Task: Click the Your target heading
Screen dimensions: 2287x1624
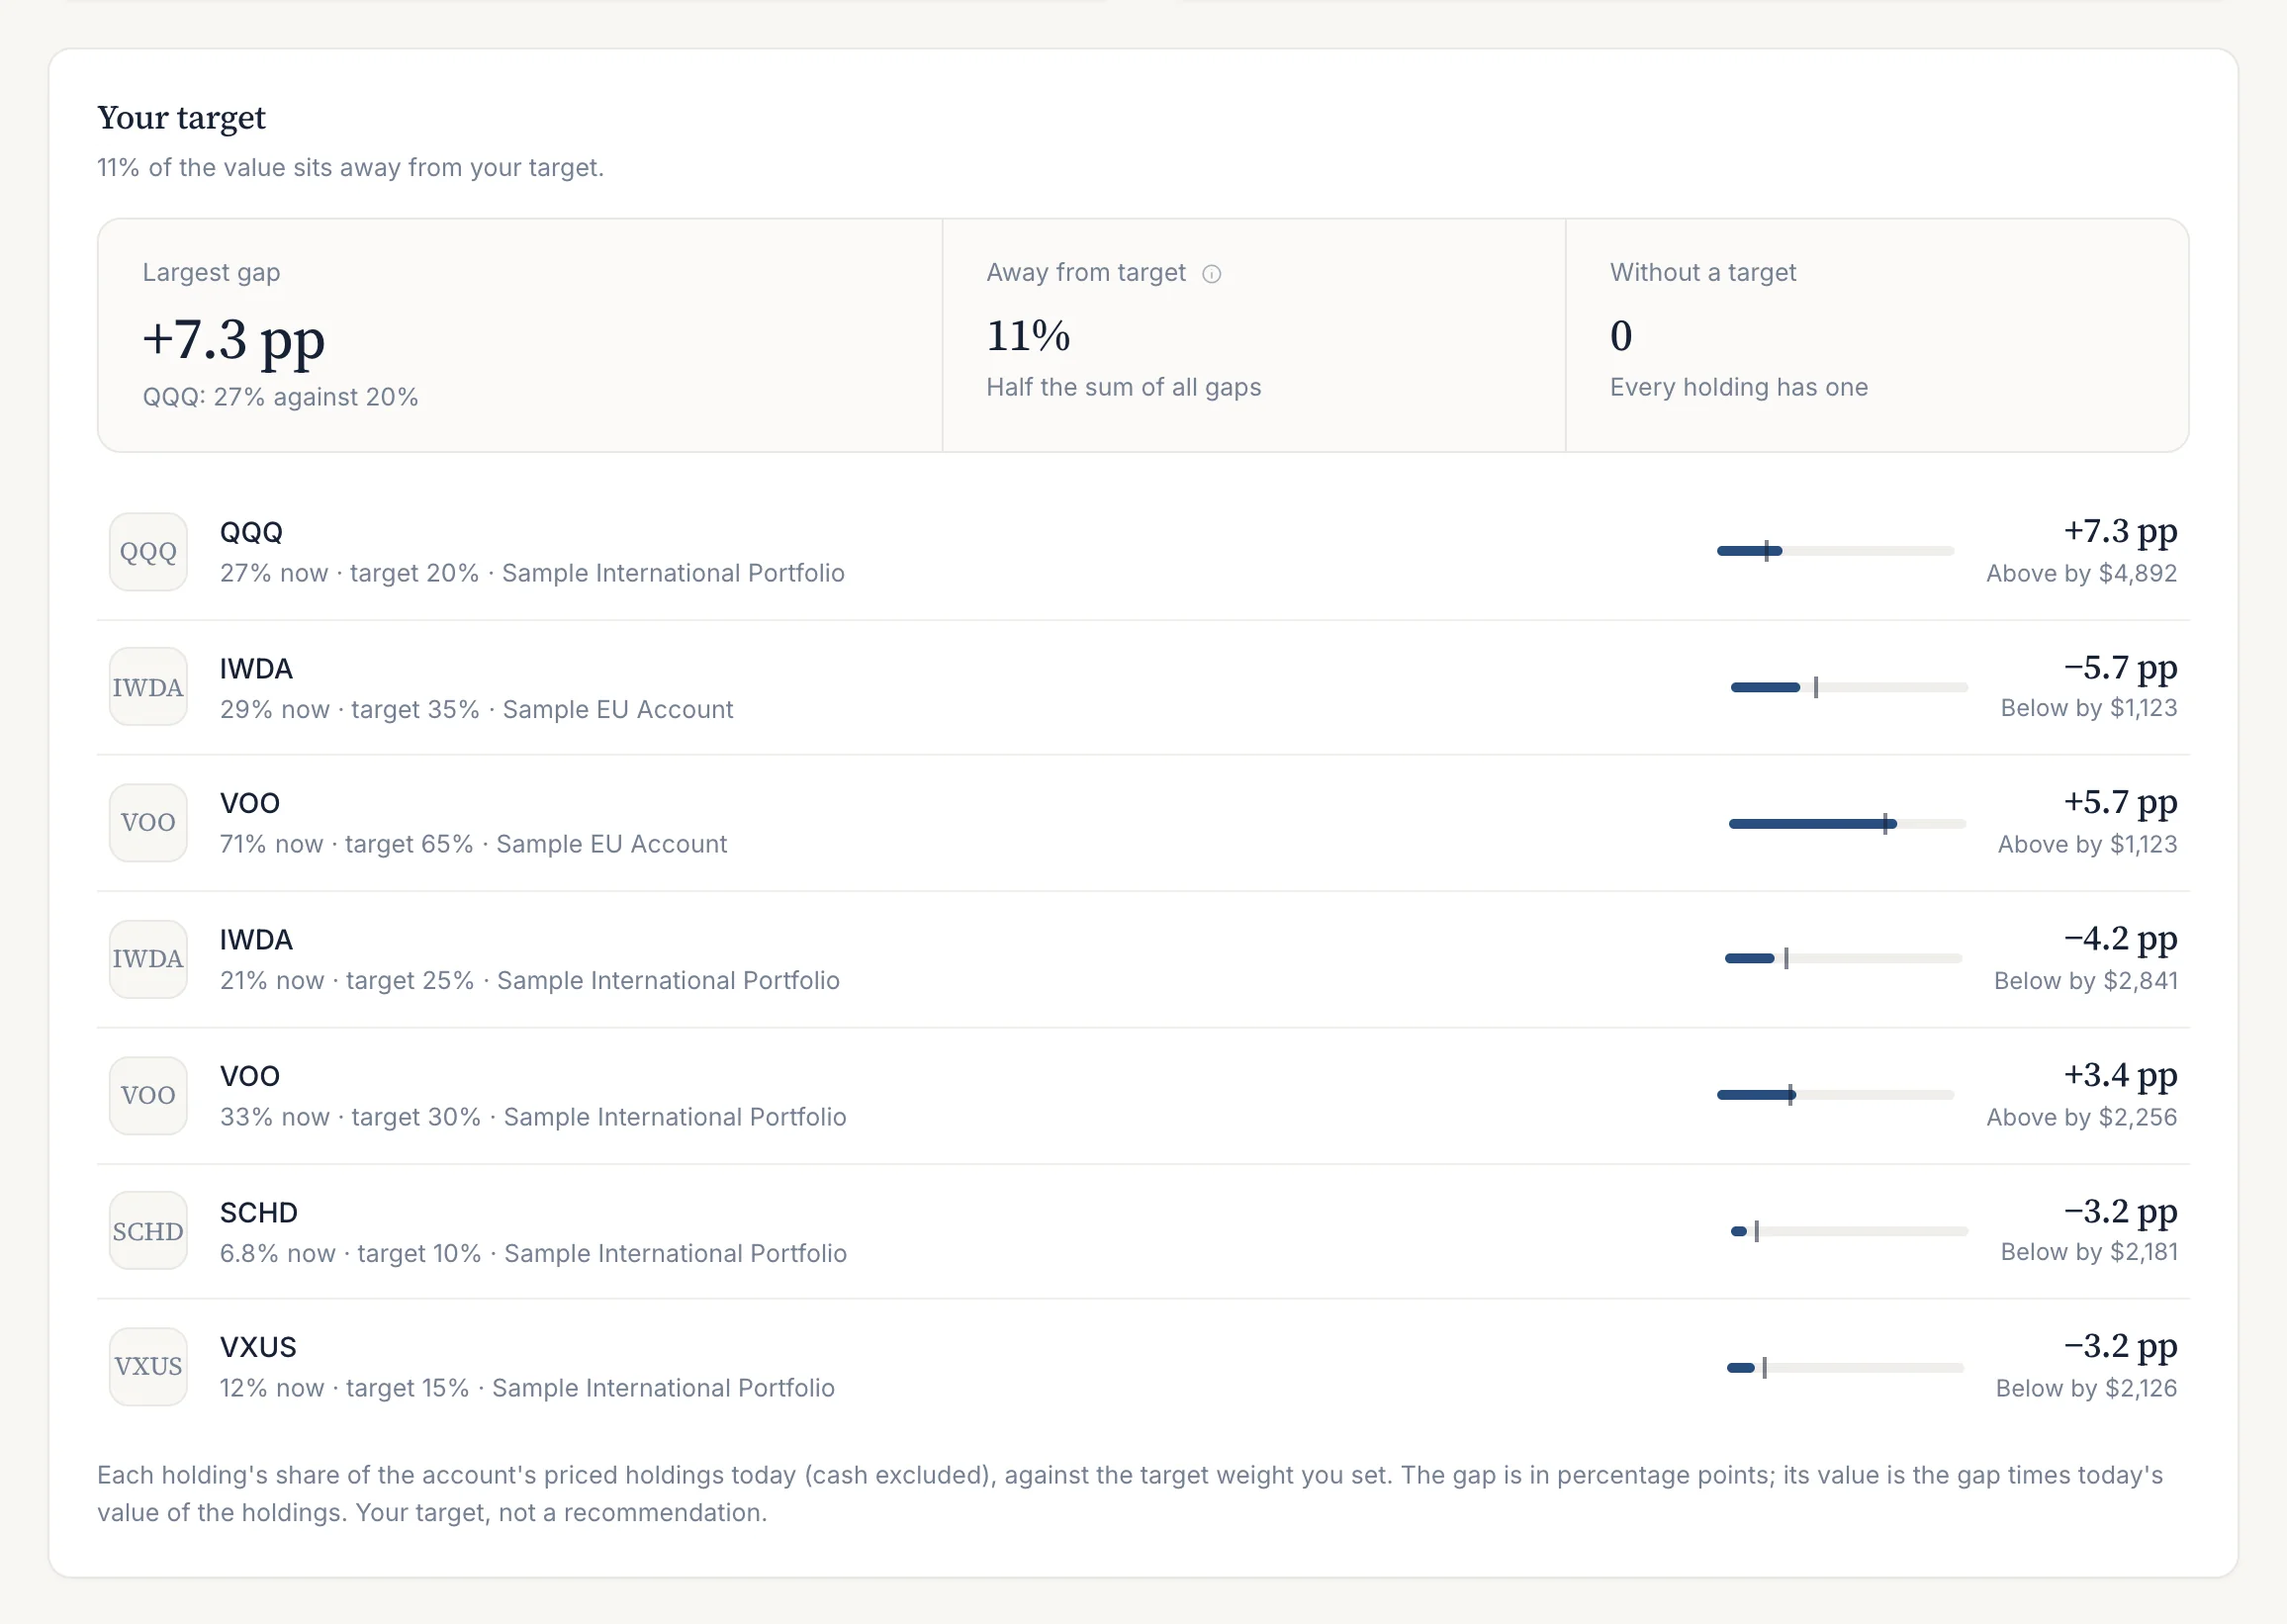Action: click(181, 118)
